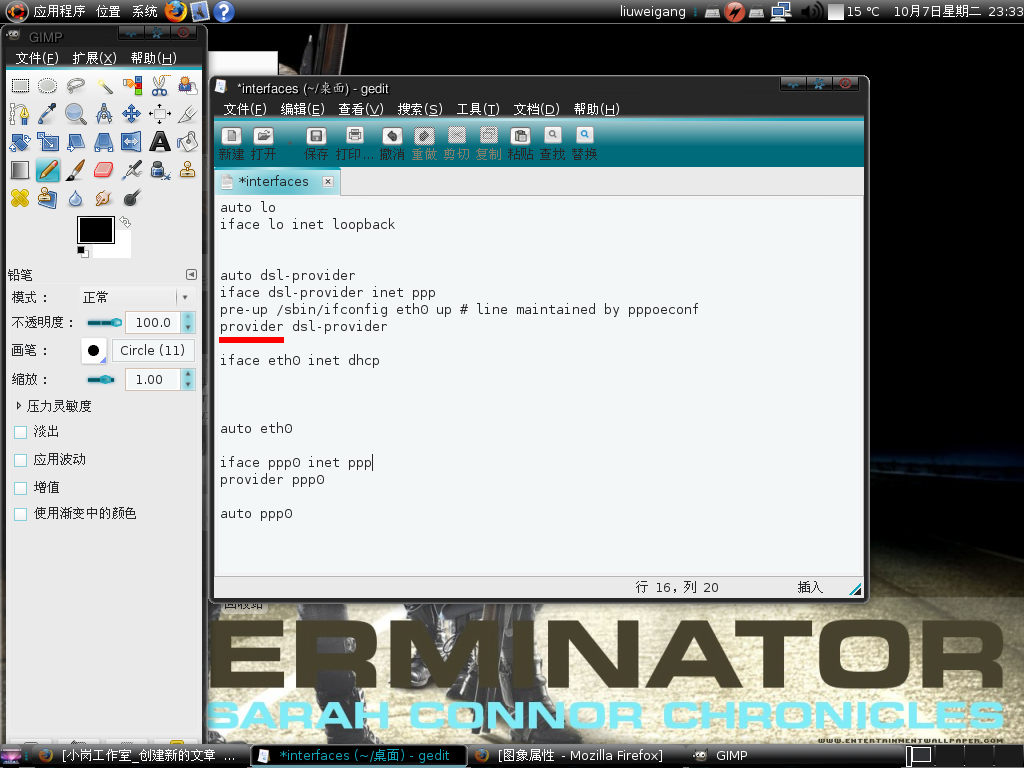Select the Blend gradient tool
This screenshot has width=1024, height=768.
[x=20, y=170]
